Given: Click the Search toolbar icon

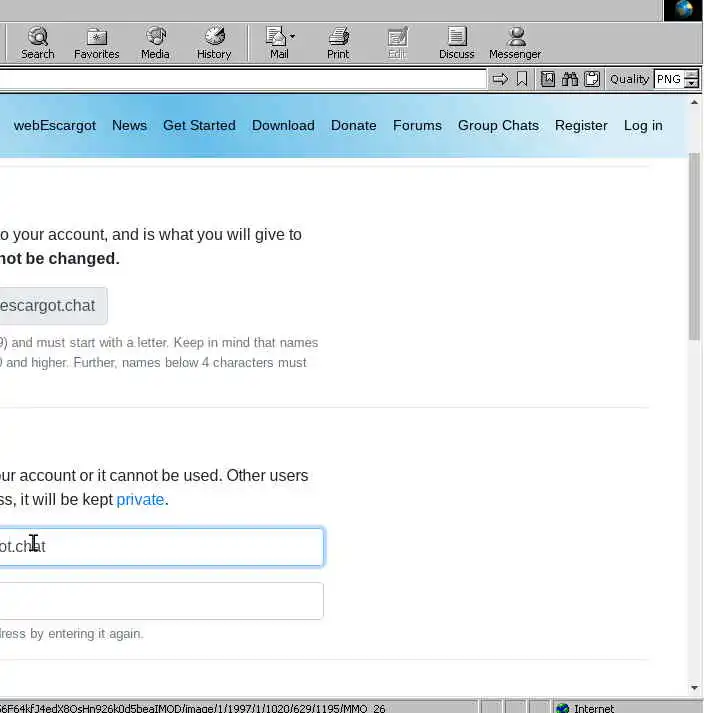Looking at the screenshot, I should (38, 43).
